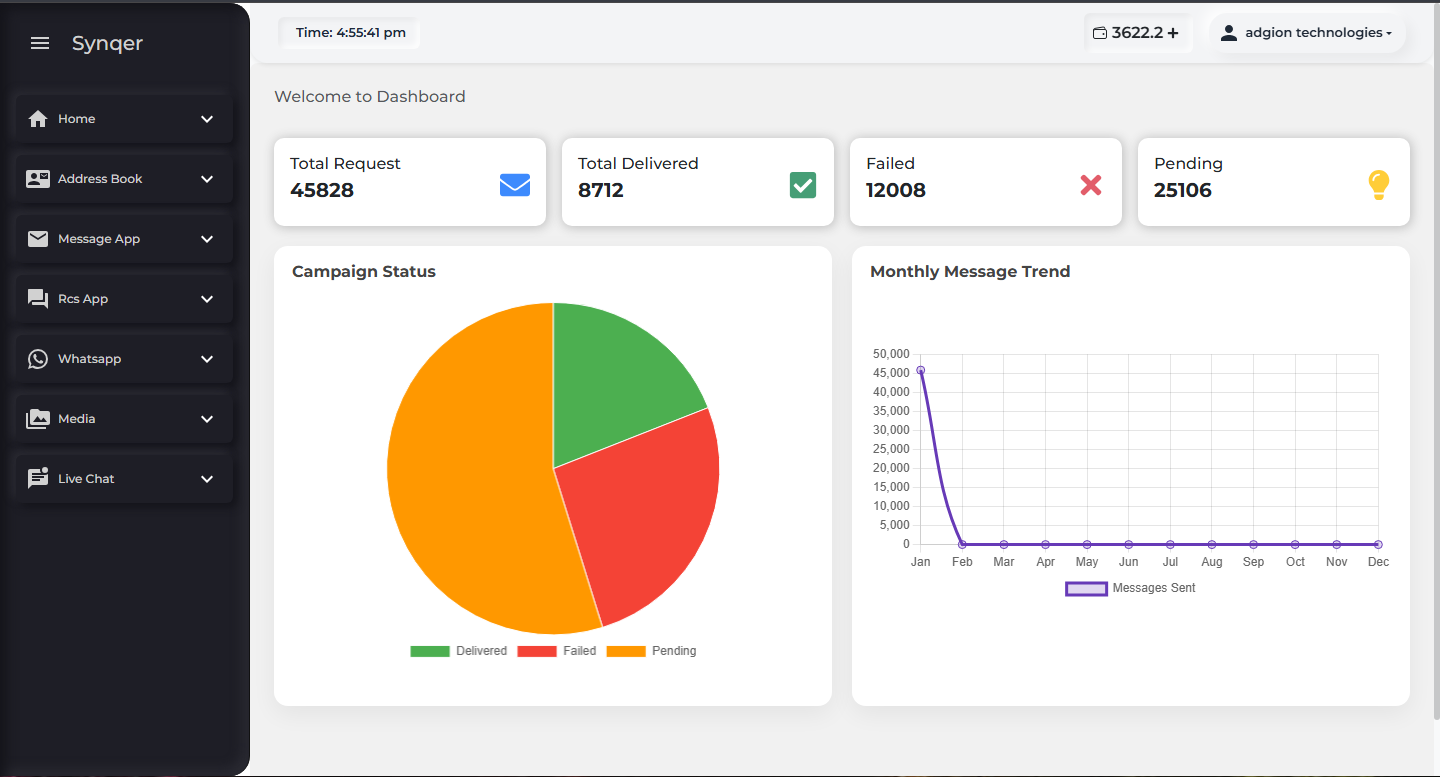Click the Home house icon
1440x777 pixels.
point(38,119)
